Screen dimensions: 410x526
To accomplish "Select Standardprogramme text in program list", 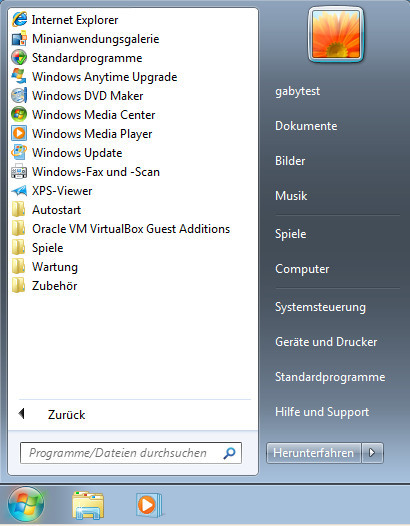I will 87,58.
